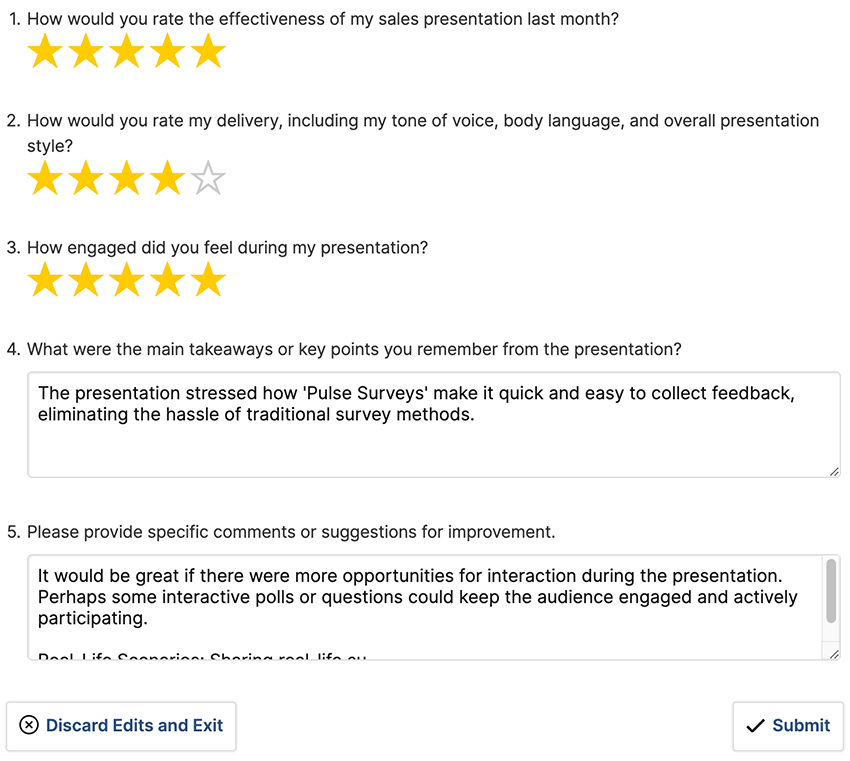The width and height of the screenshot is (850, 761).
Task: Click Discard Edits and Exit button
Action: click(121, 726)
